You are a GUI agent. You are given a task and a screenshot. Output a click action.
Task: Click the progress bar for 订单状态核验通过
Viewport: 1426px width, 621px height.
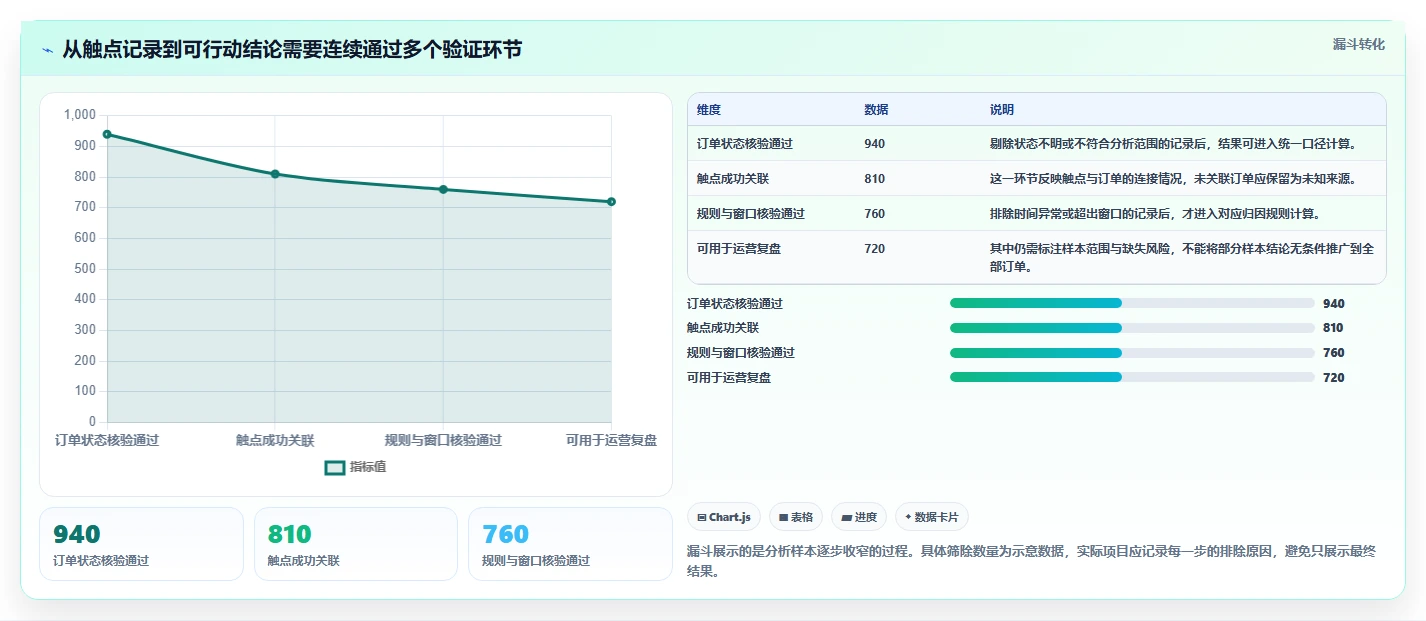(1132, 303)
